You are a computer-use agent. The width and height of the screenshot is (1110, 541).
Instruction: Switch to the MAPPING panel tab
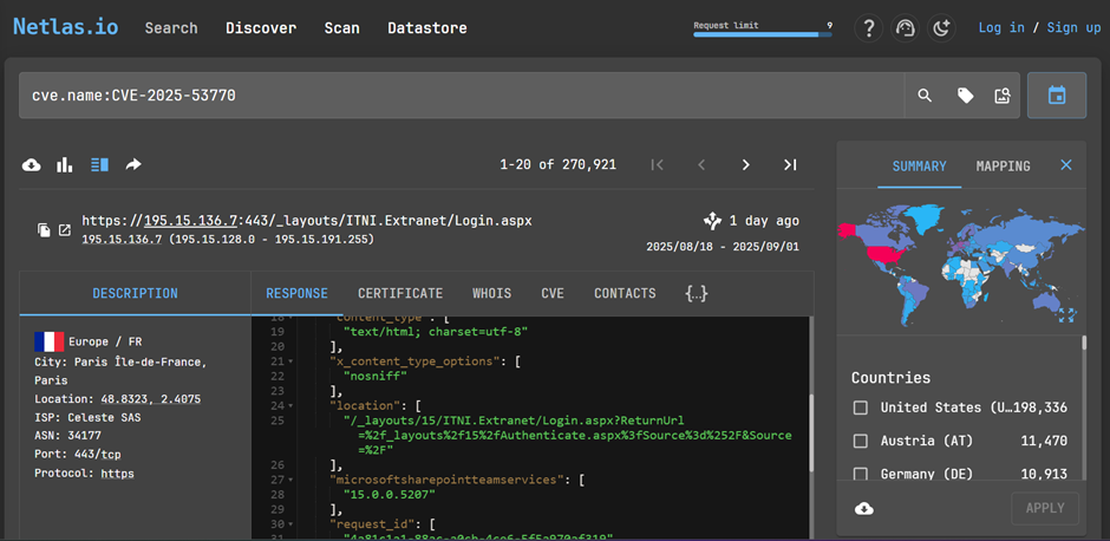click(x=1003, y=166)
